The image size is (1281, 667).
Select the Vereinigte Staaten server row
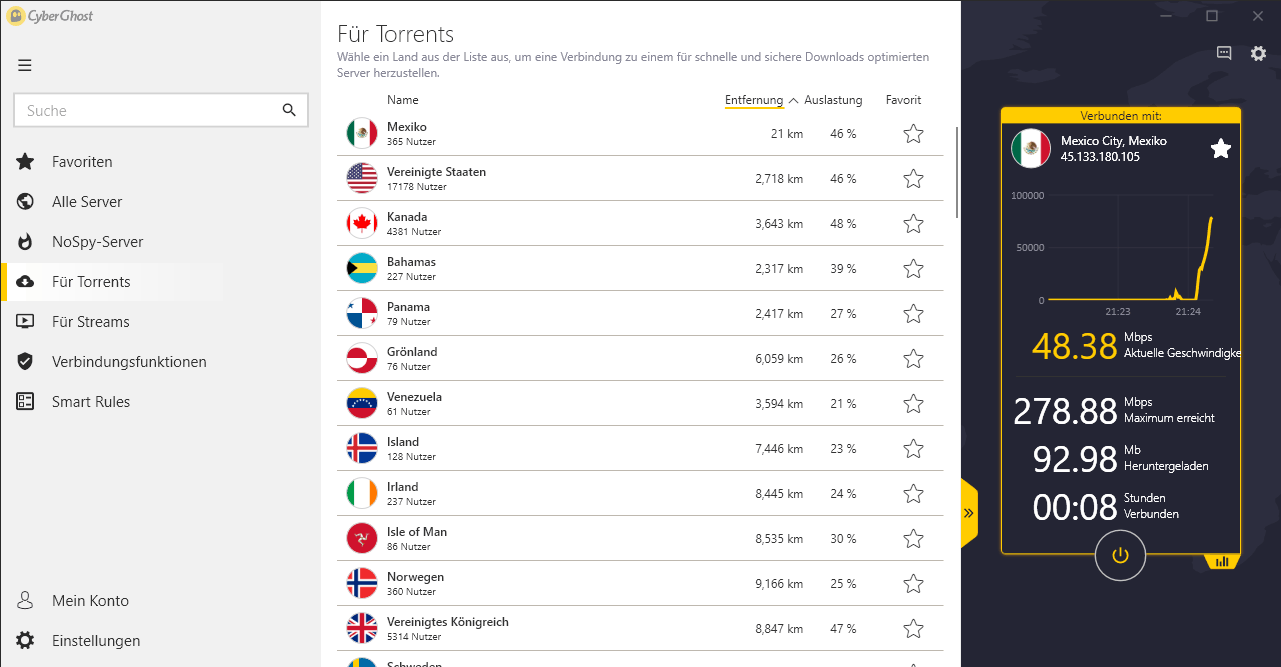tap(644, 179)
